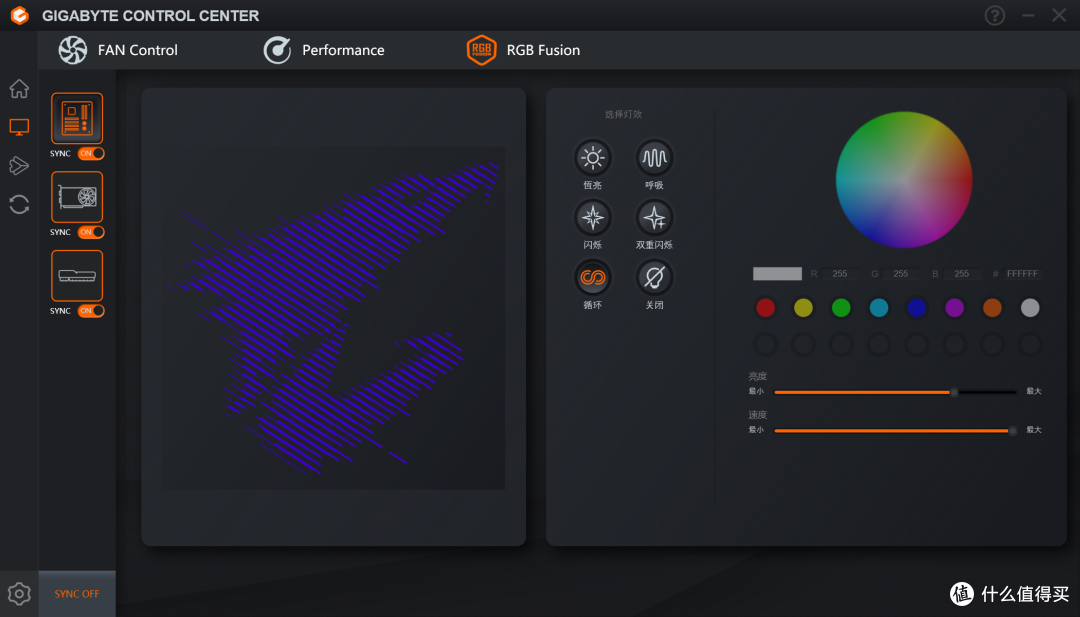
Task: Click the B value field
Action: [962, 273]
